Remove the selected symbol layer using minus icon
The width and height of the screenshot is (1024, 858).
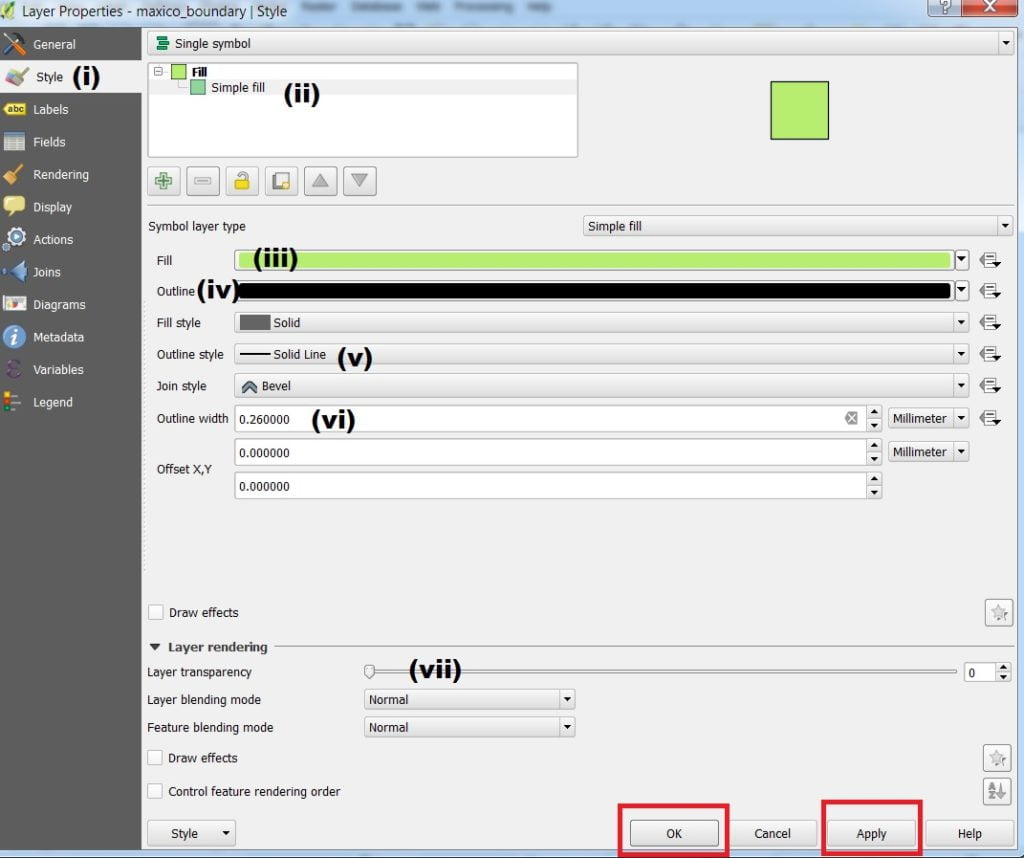[x=202, y=181]
